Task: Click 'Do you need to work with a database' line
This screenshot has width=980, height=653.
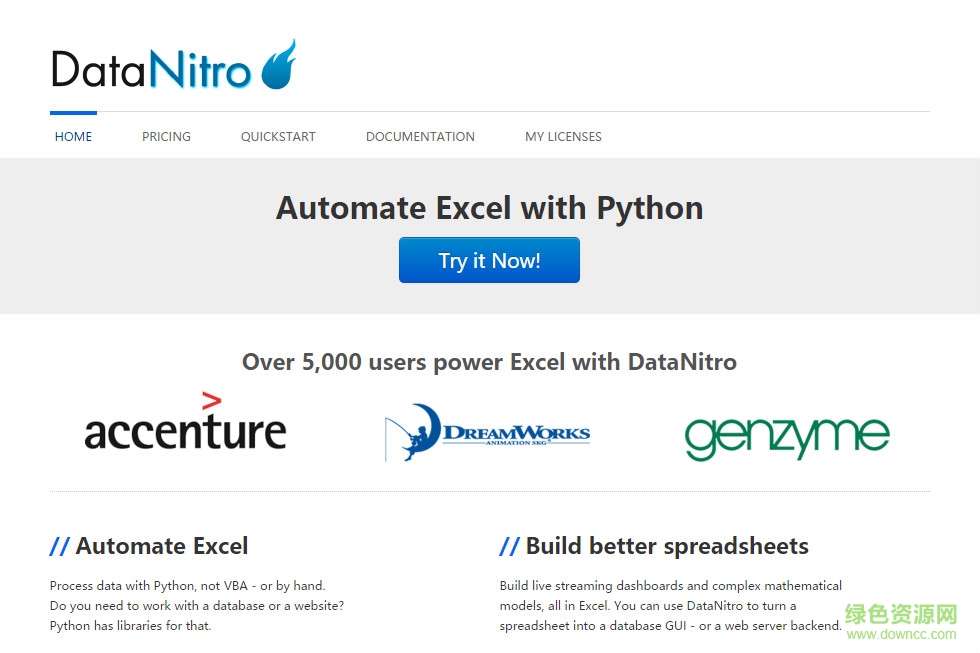Action: point(197,606)
